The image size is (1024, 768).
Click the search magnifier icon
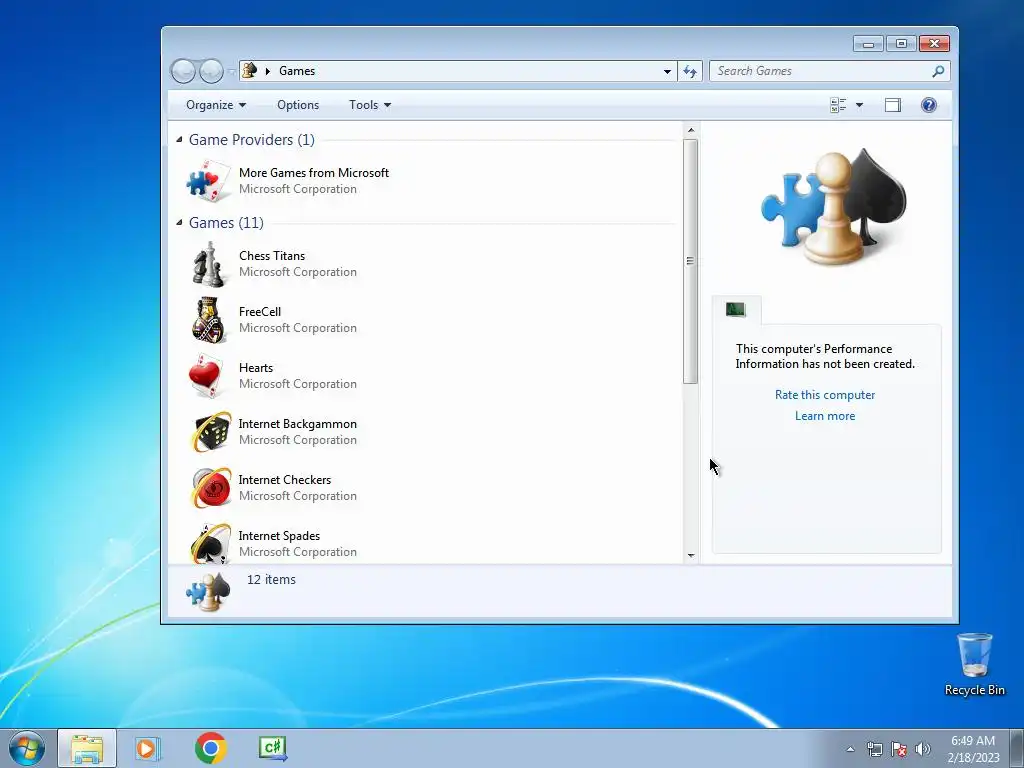pos(938,71)
